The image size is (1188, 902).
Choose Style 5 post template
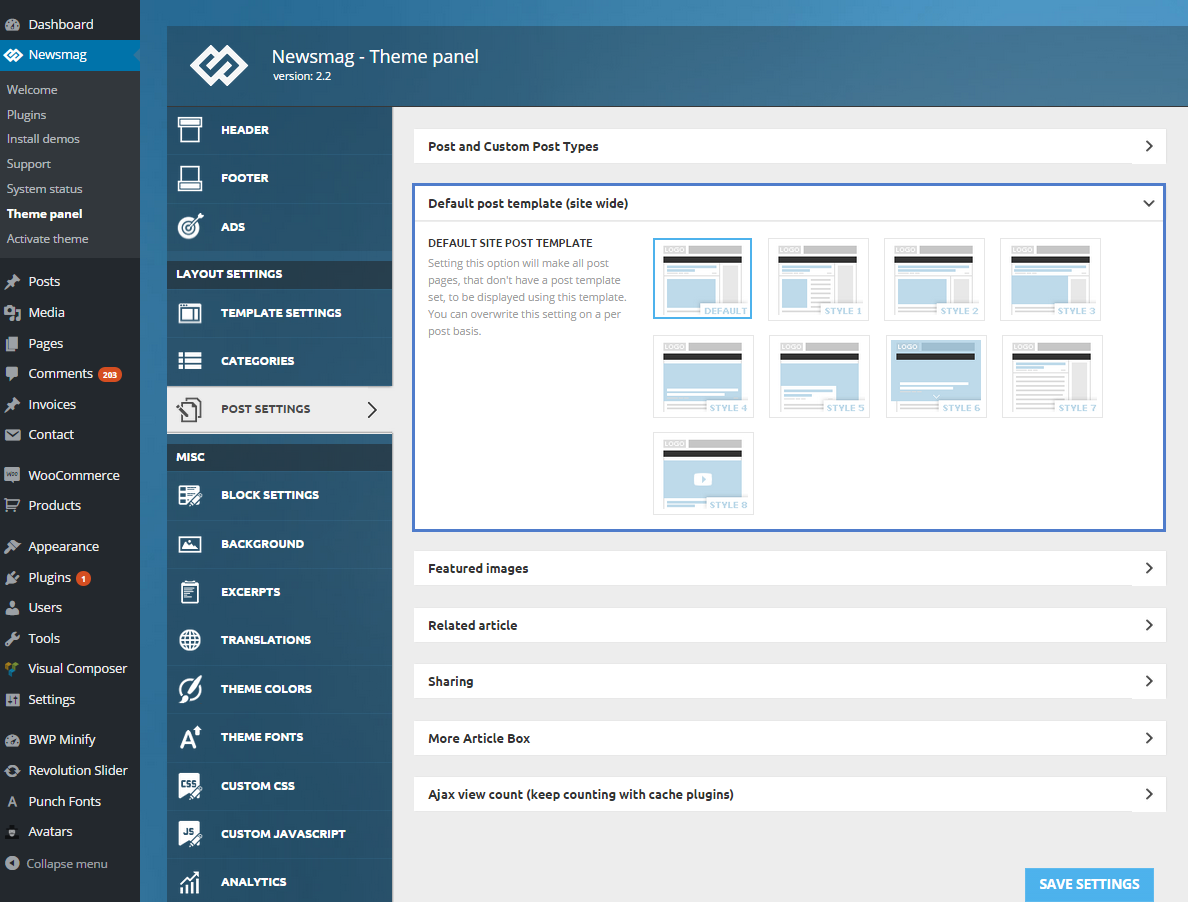[x=819, y=376]
